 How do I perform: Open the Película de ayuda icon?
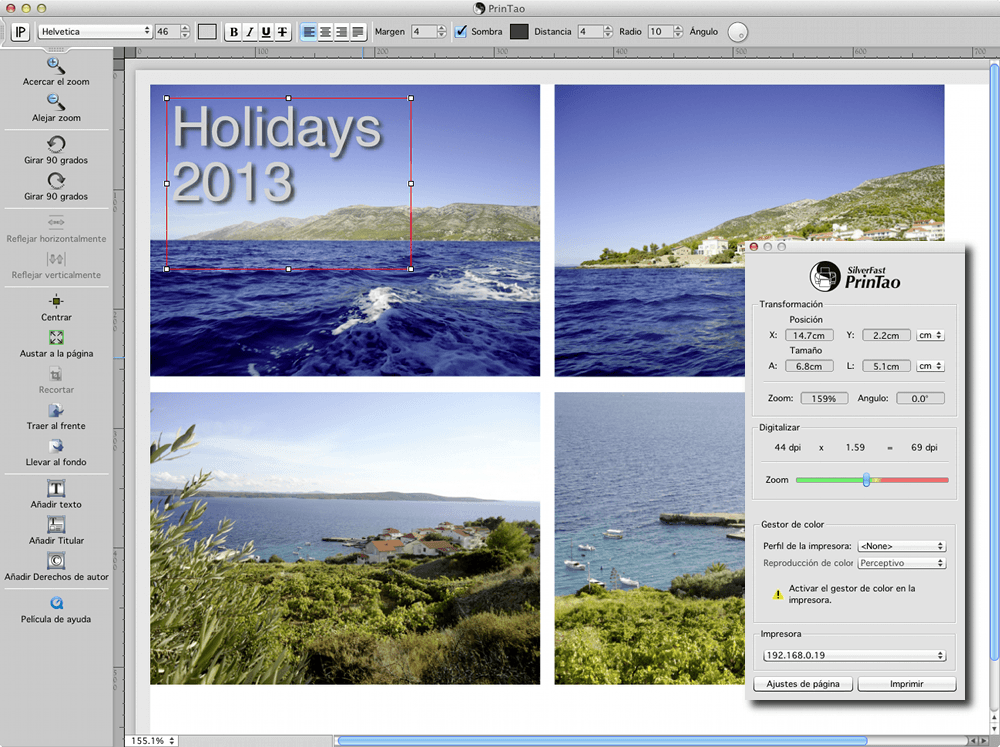56,603
